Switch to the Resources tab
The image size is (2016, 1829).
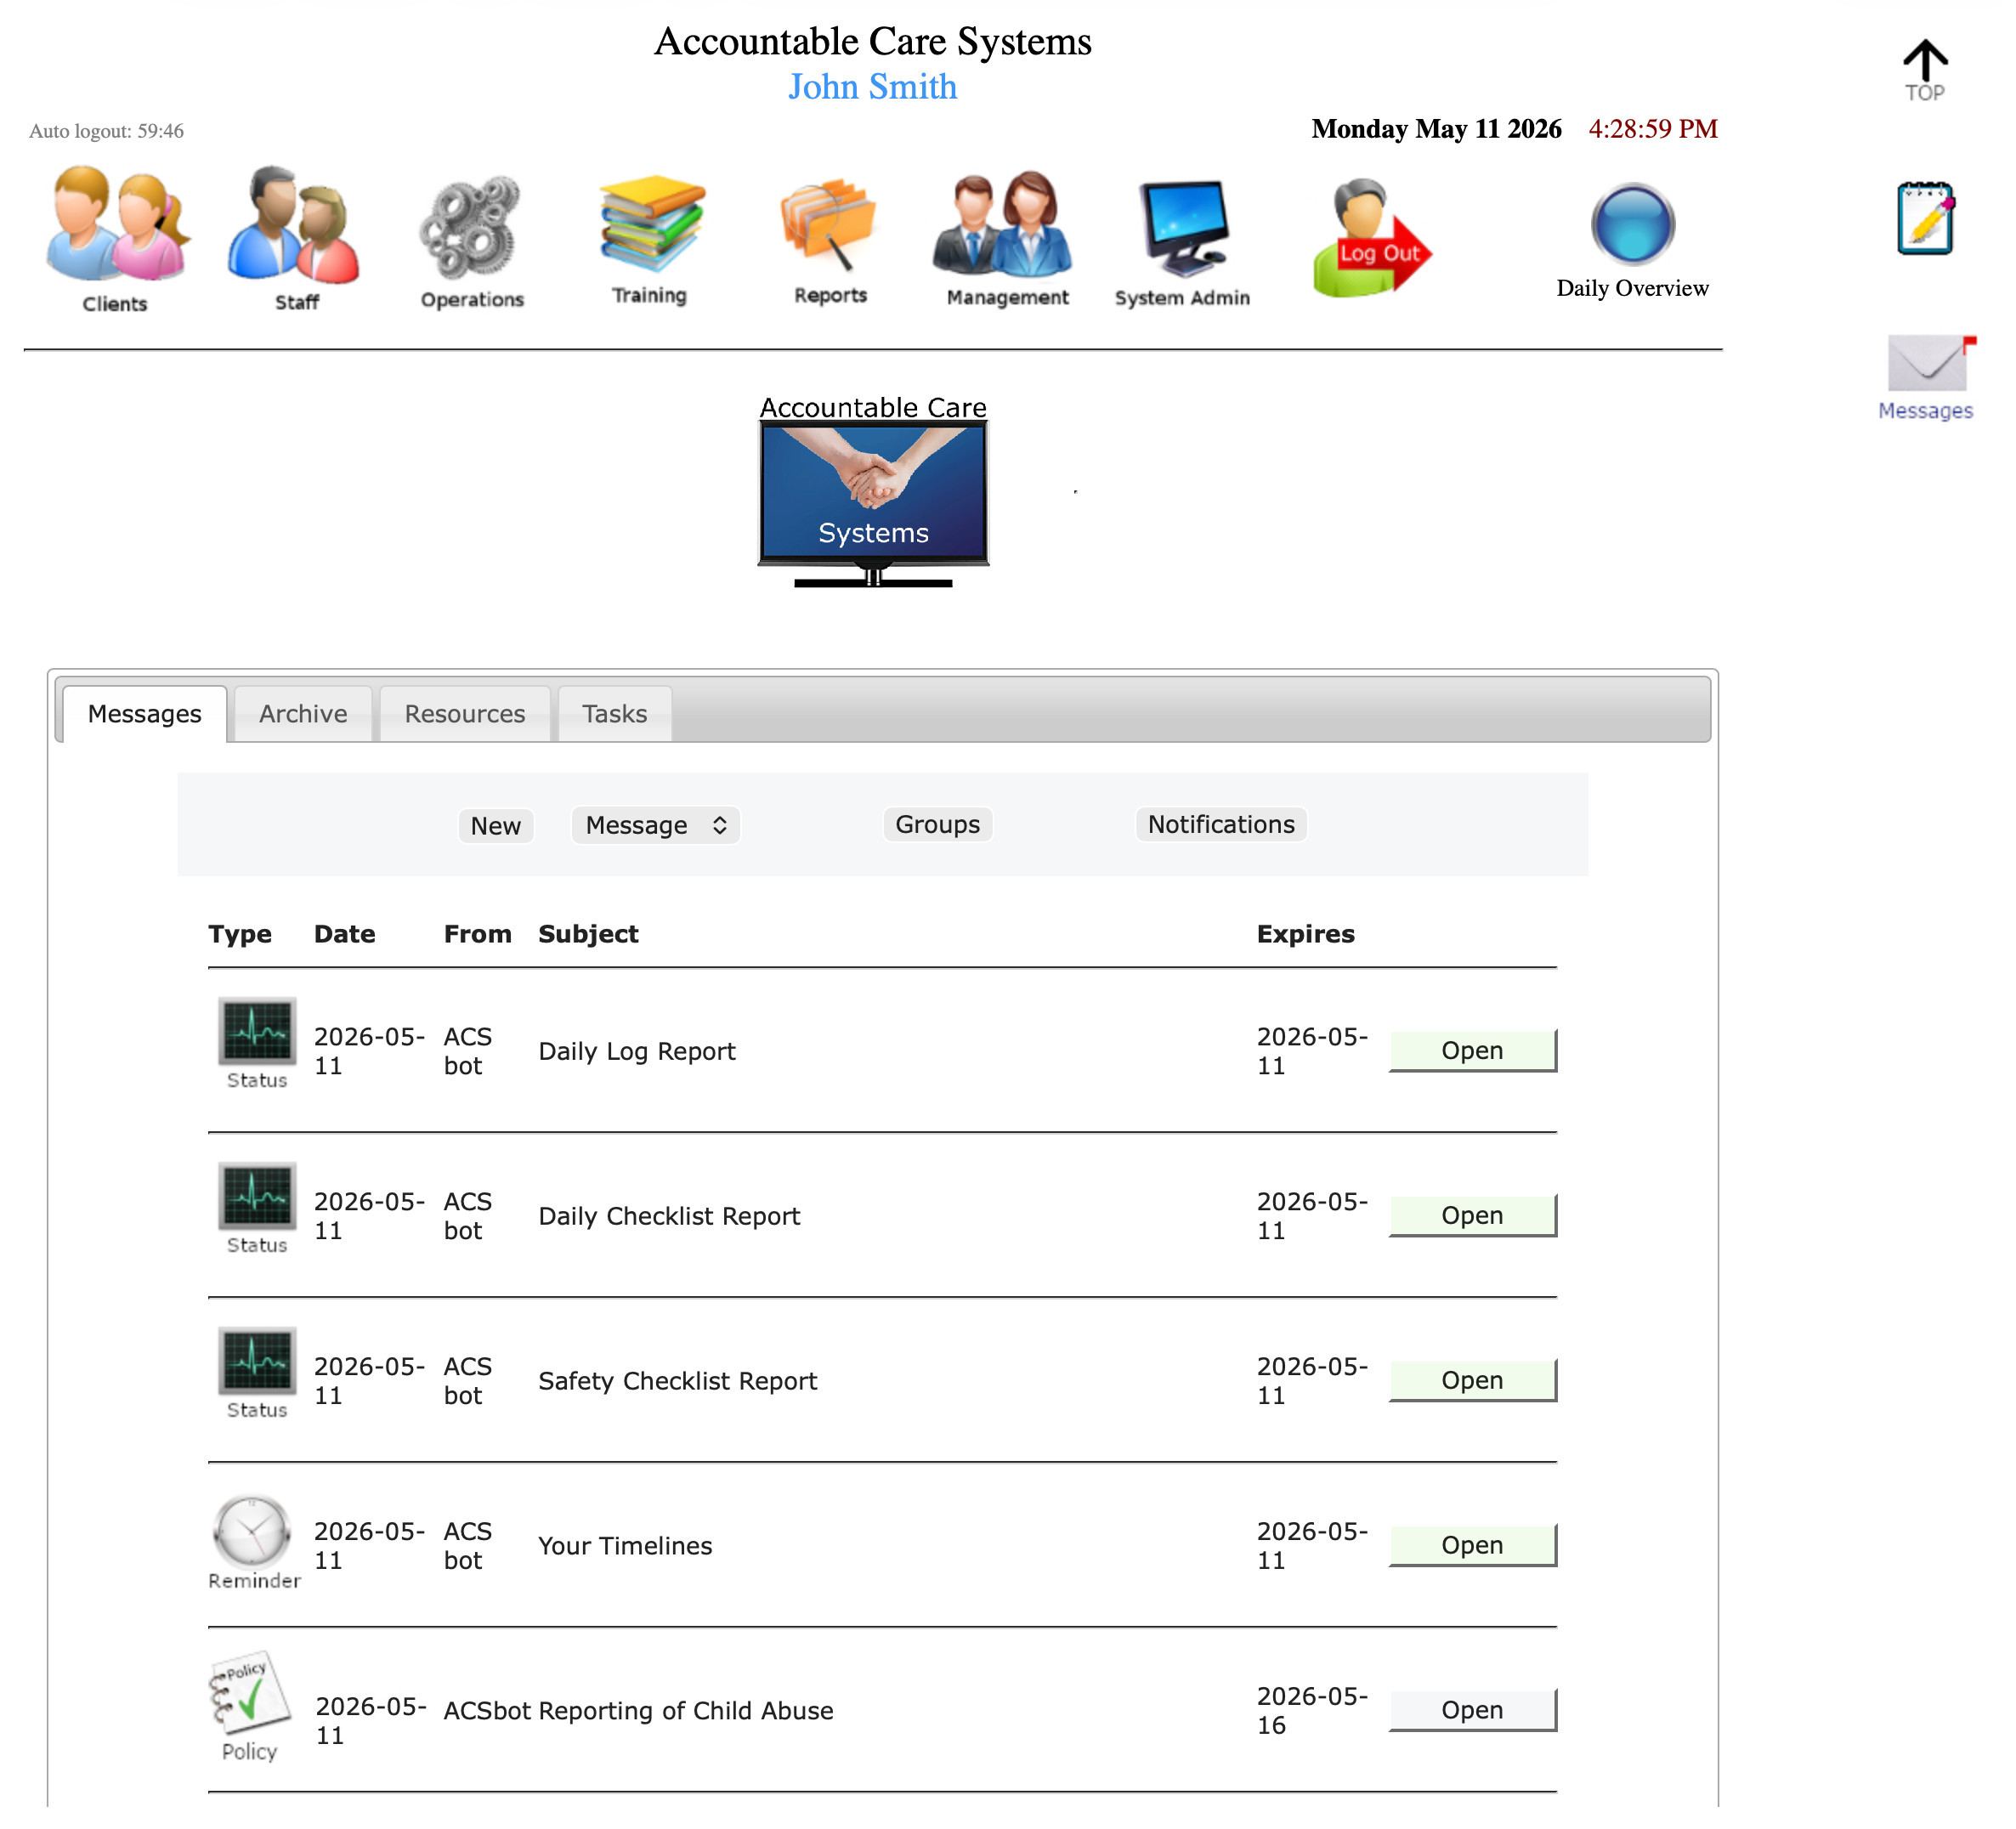[x=465, y=714]
